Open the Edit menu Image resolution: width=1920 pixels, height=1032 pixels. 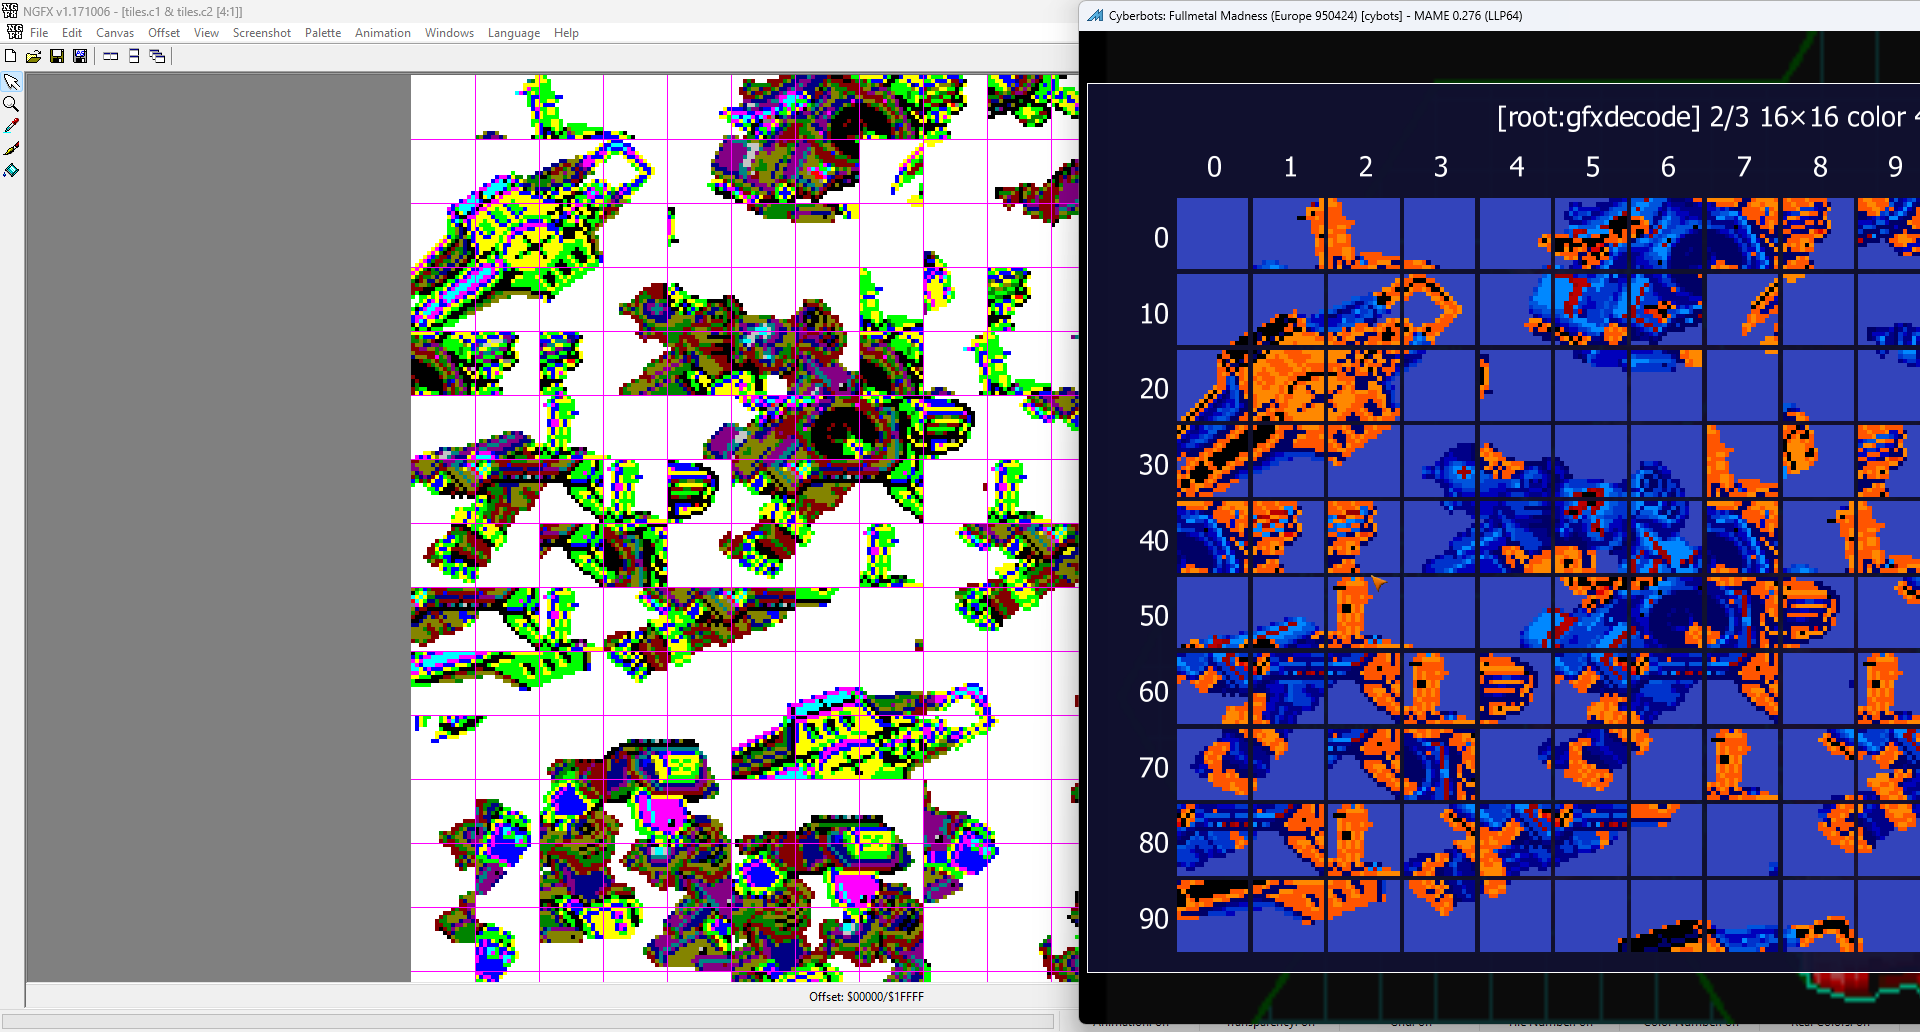(x=72, y=33)
